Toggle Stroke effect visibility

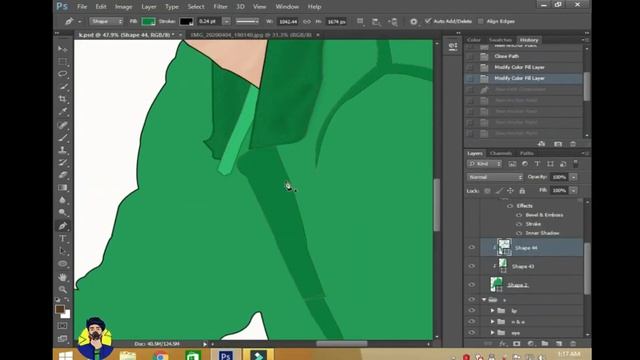519,224
